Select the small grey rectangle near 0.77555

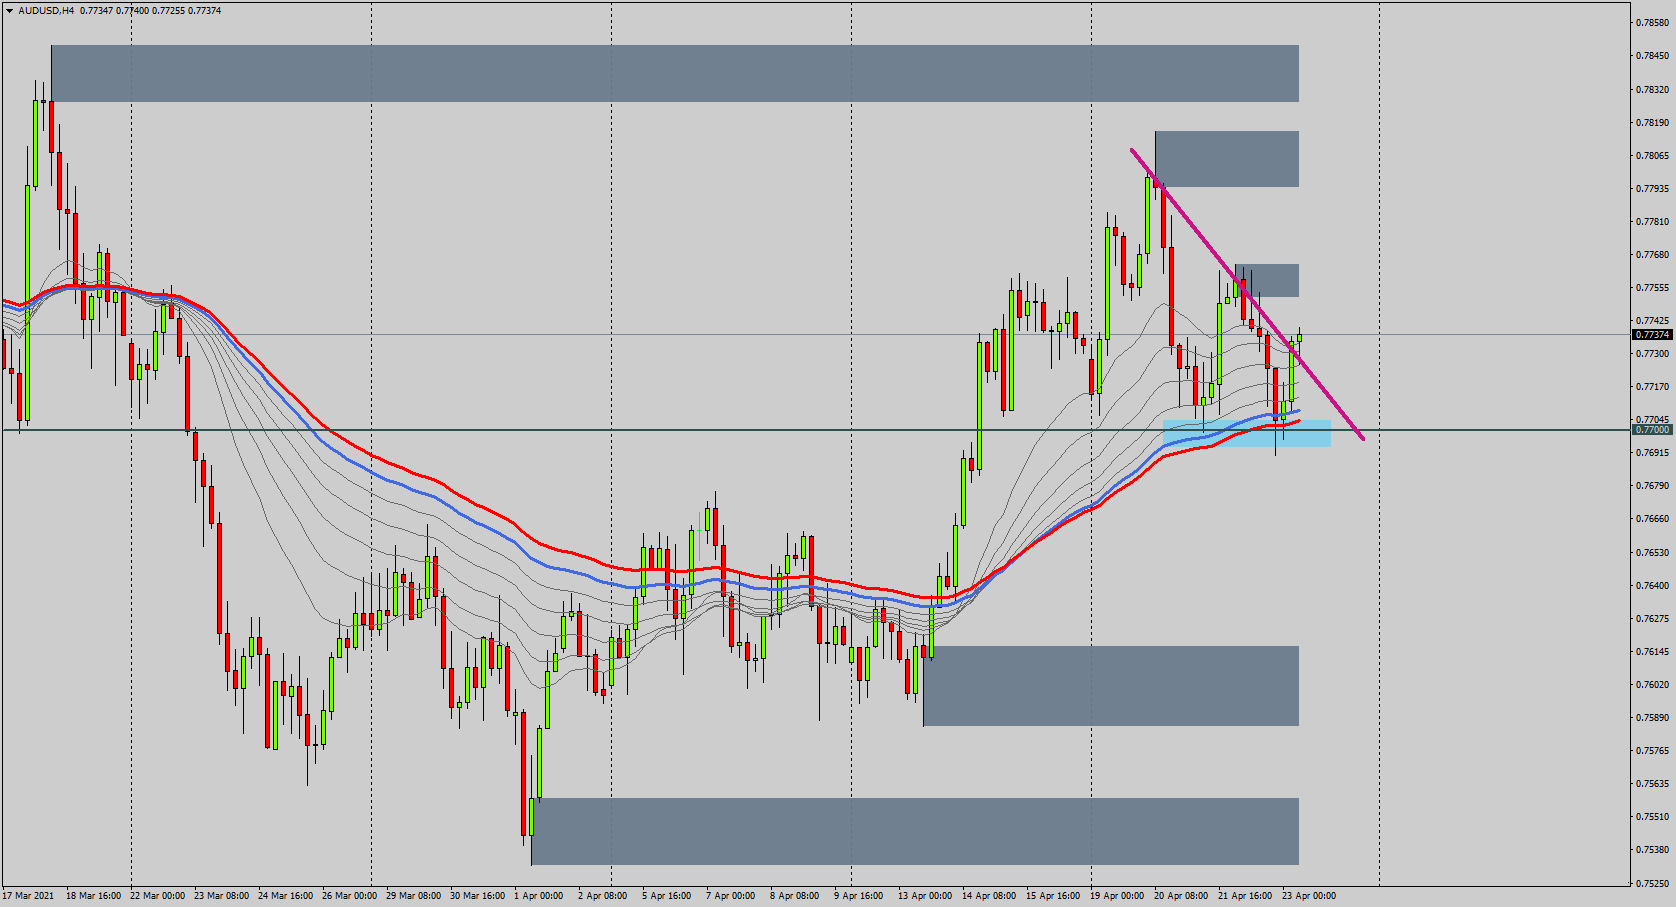pyautogui.click(x=1267, y=281)
